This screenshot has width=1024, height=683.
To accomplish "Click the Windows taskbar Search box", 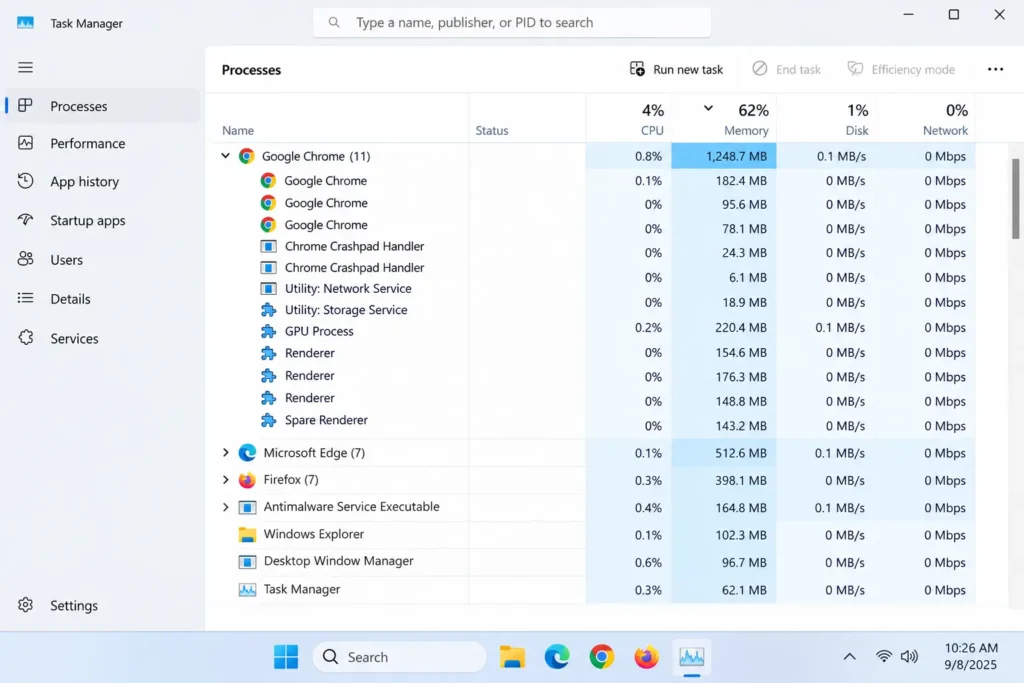I will 400,657.
